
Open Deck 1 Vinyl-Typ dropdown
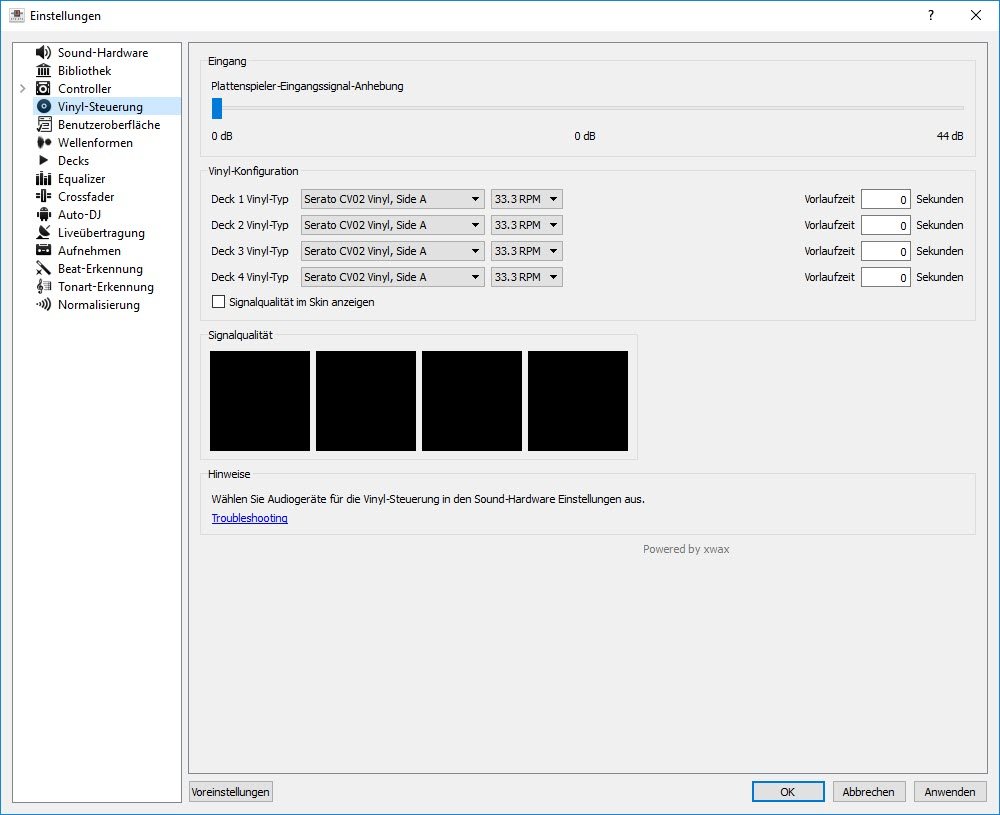(x=392, y=199)
